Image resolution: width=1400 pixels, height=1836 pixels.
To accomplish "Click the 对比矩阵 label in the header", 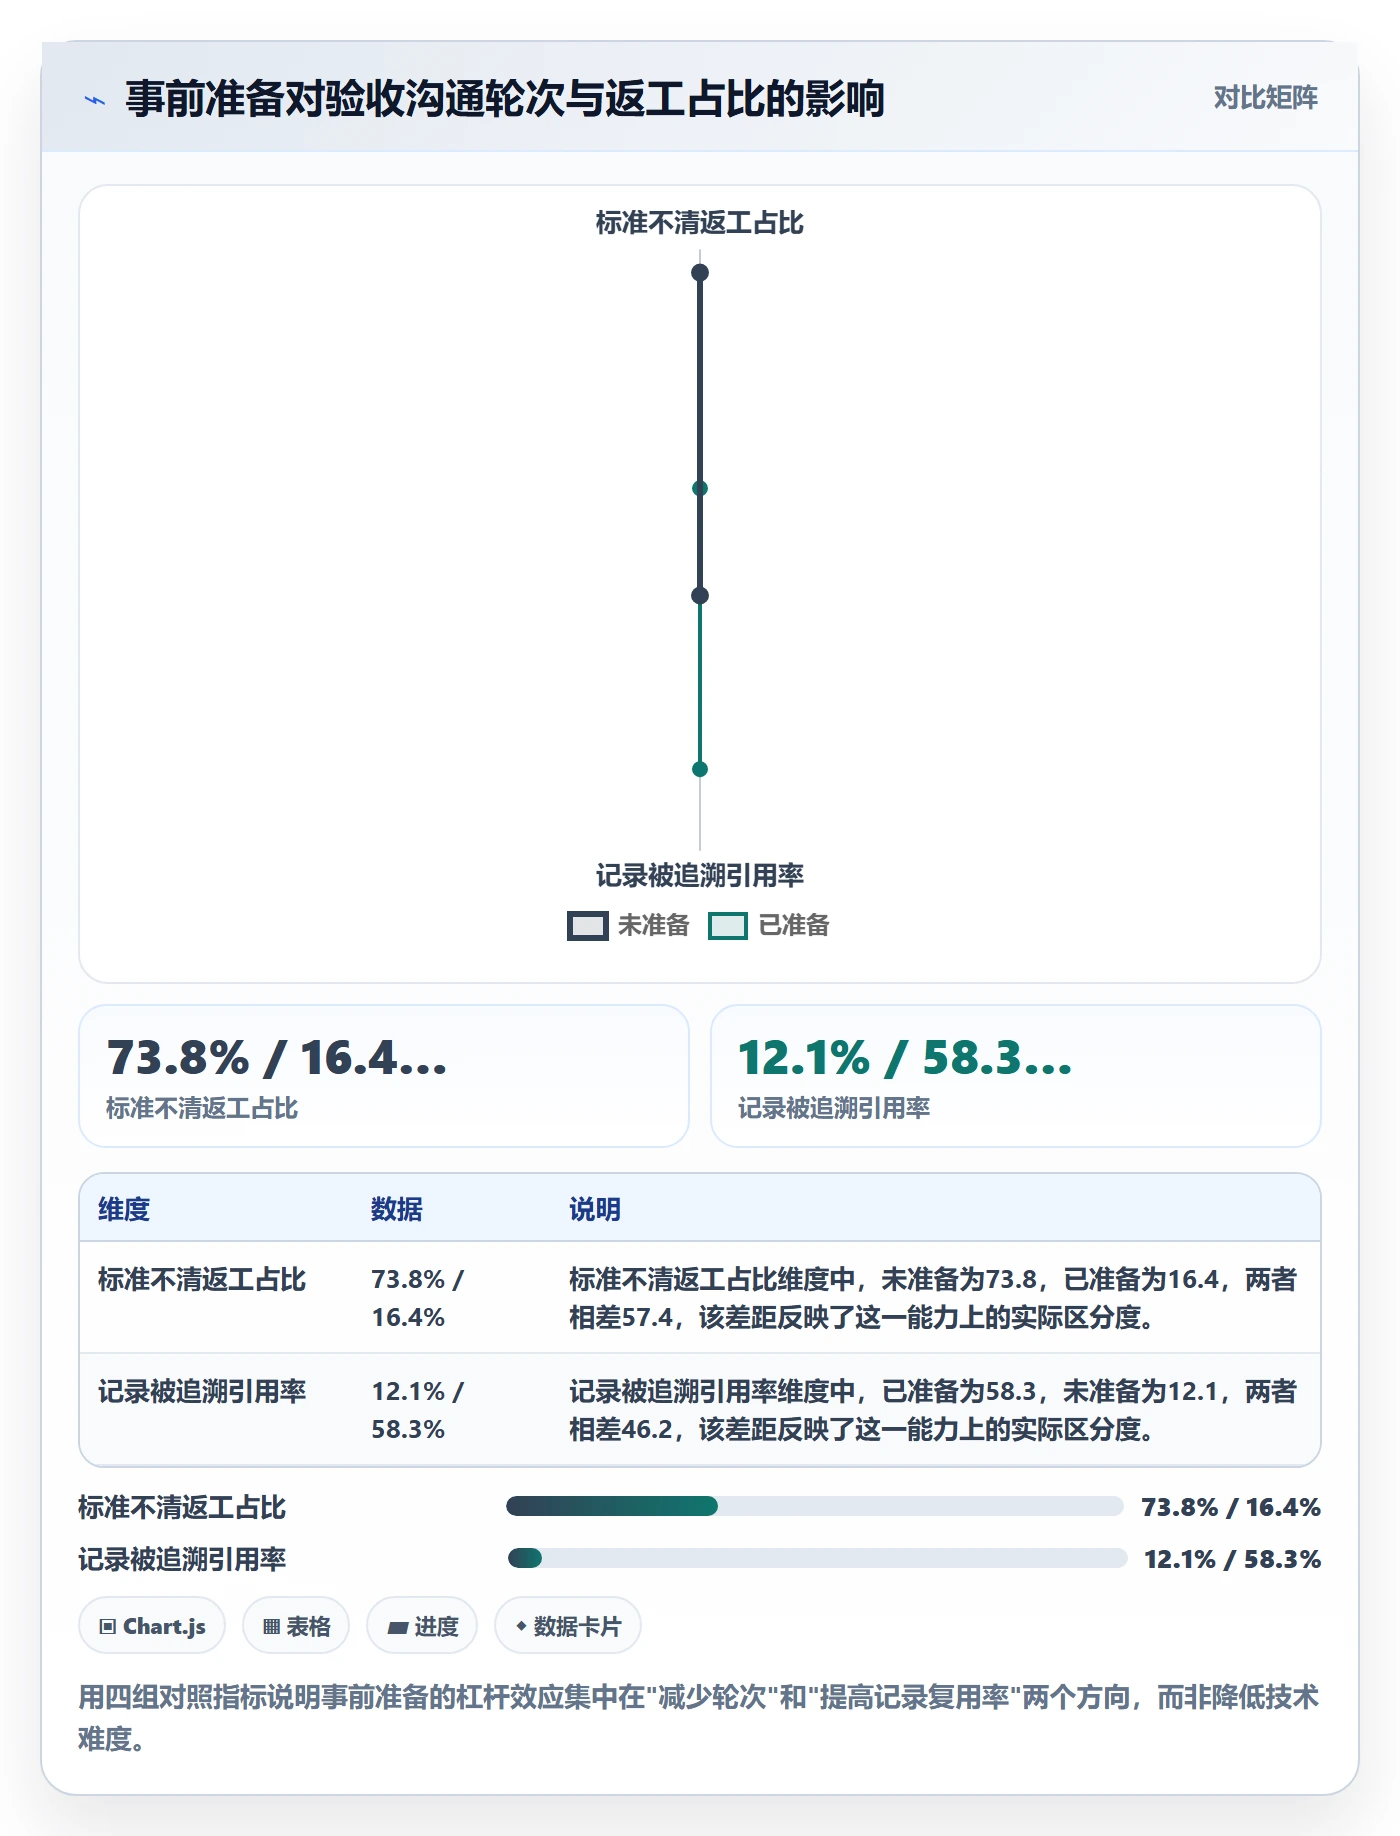I will (1265, 97).
